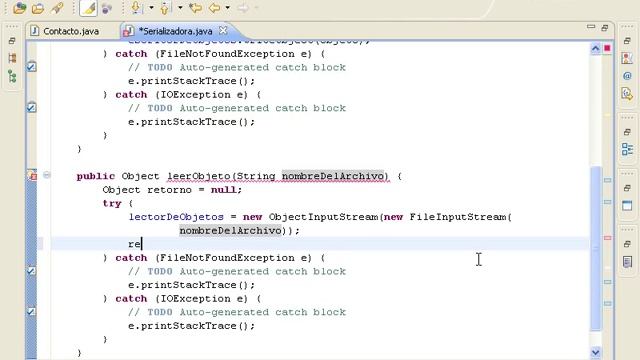Toggle Mark Occurrences highlighter button
Screen dimensions: 640x360
(x=88, y=8)
